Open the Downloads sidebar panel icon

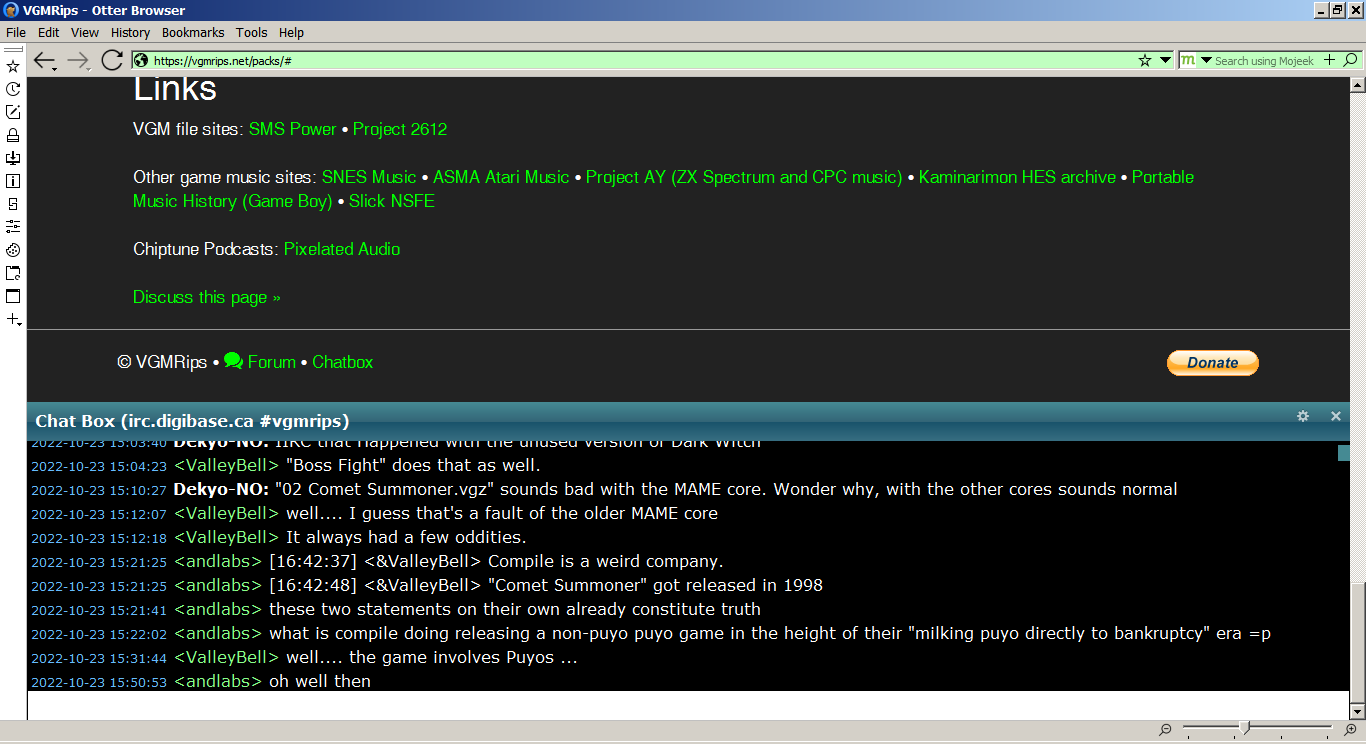[13, 158]
